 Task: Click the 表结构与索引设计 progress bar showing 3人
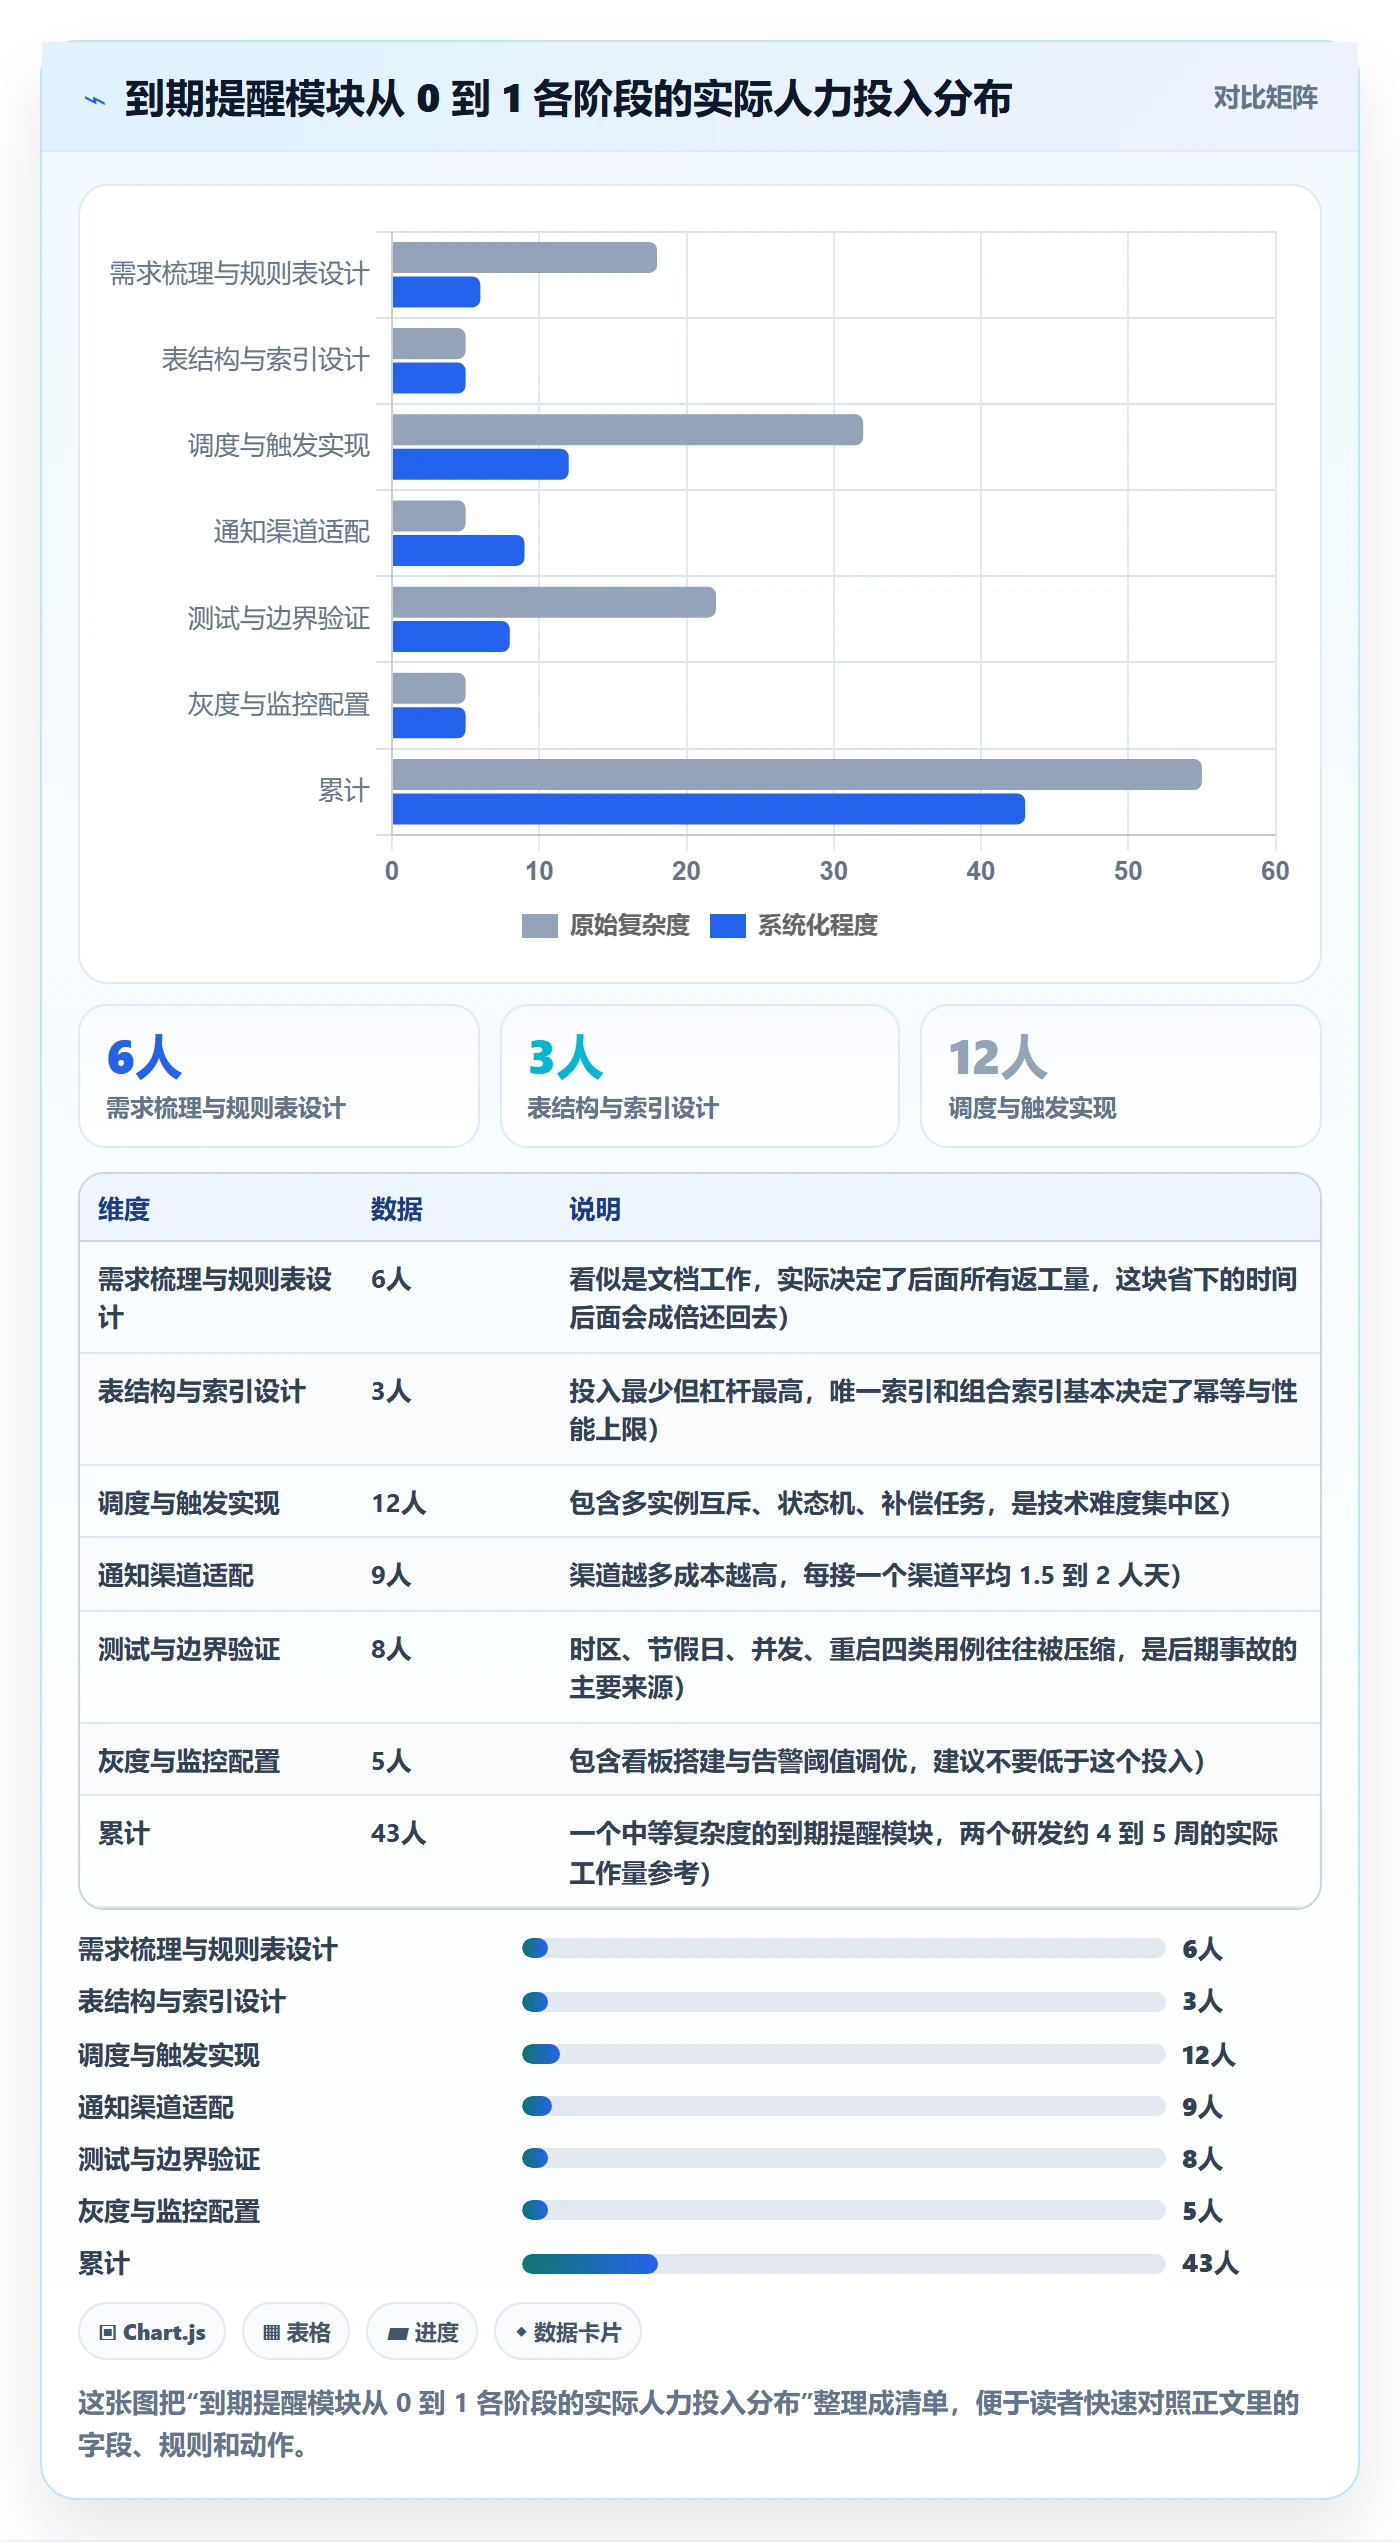click(843, 2002)
